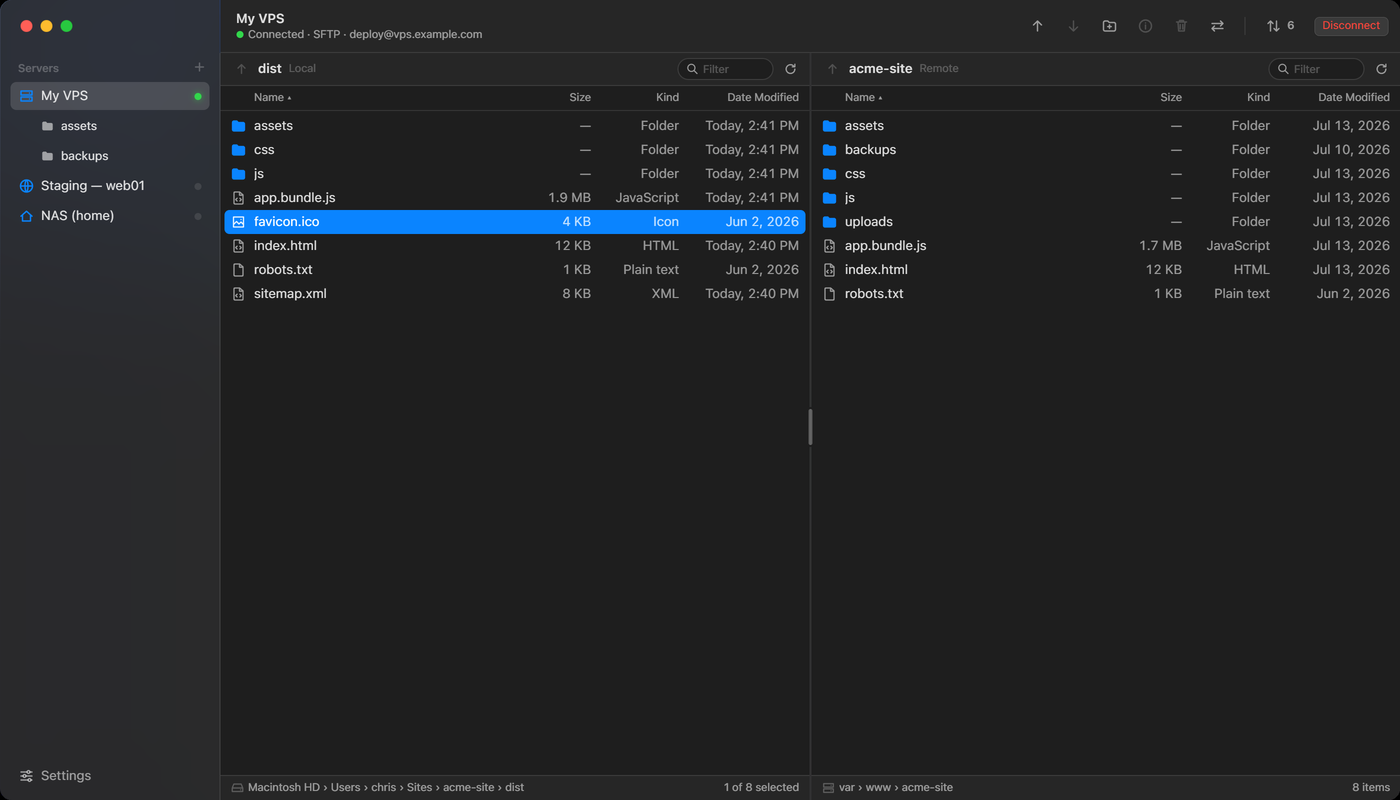The width and height of the screenshot is (1400, 800).
Task: Click the synchronize arrows icon
Action: pyautogui.click(x=1217, y=26)
